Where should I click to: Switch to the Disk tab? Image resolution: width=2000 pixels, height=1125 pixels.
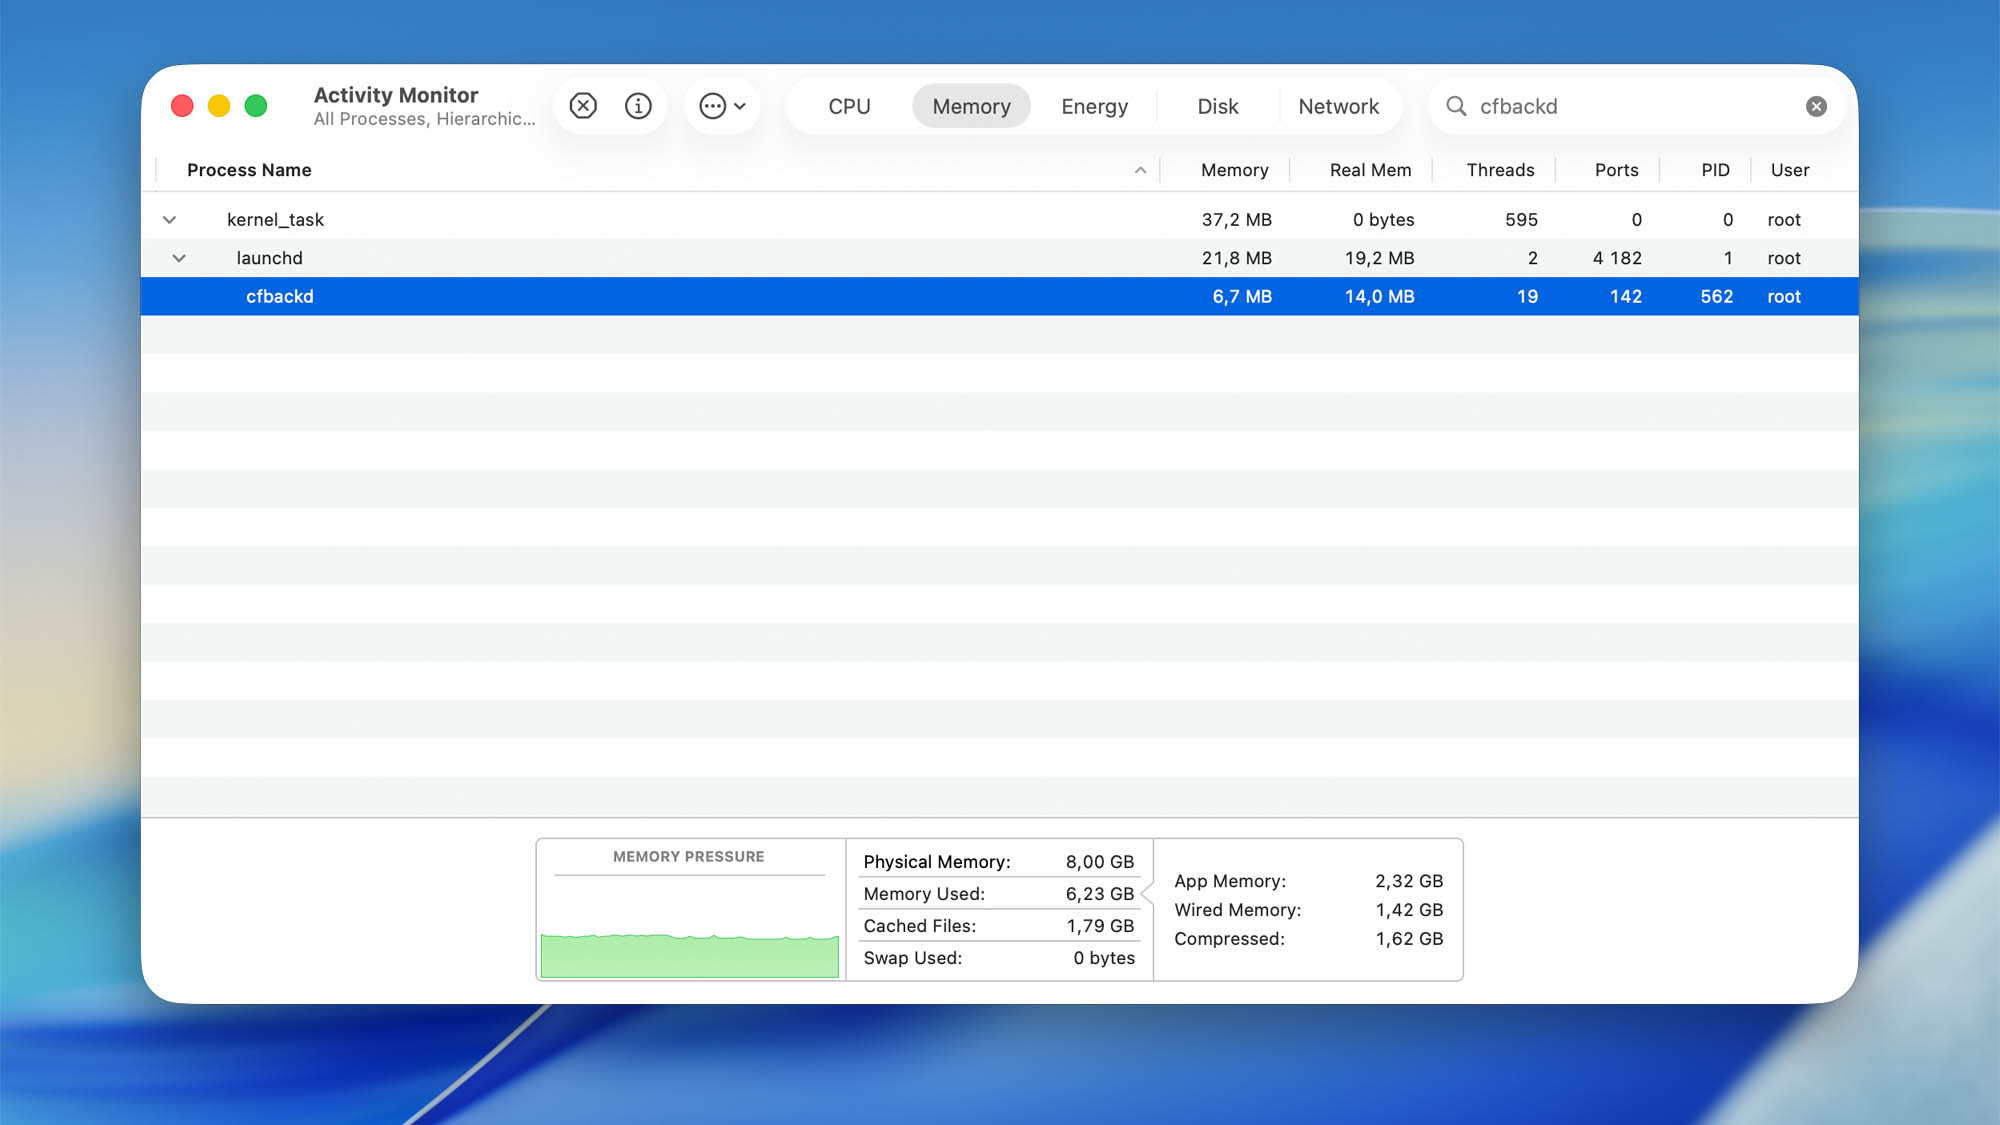[x=1217, y=106]
